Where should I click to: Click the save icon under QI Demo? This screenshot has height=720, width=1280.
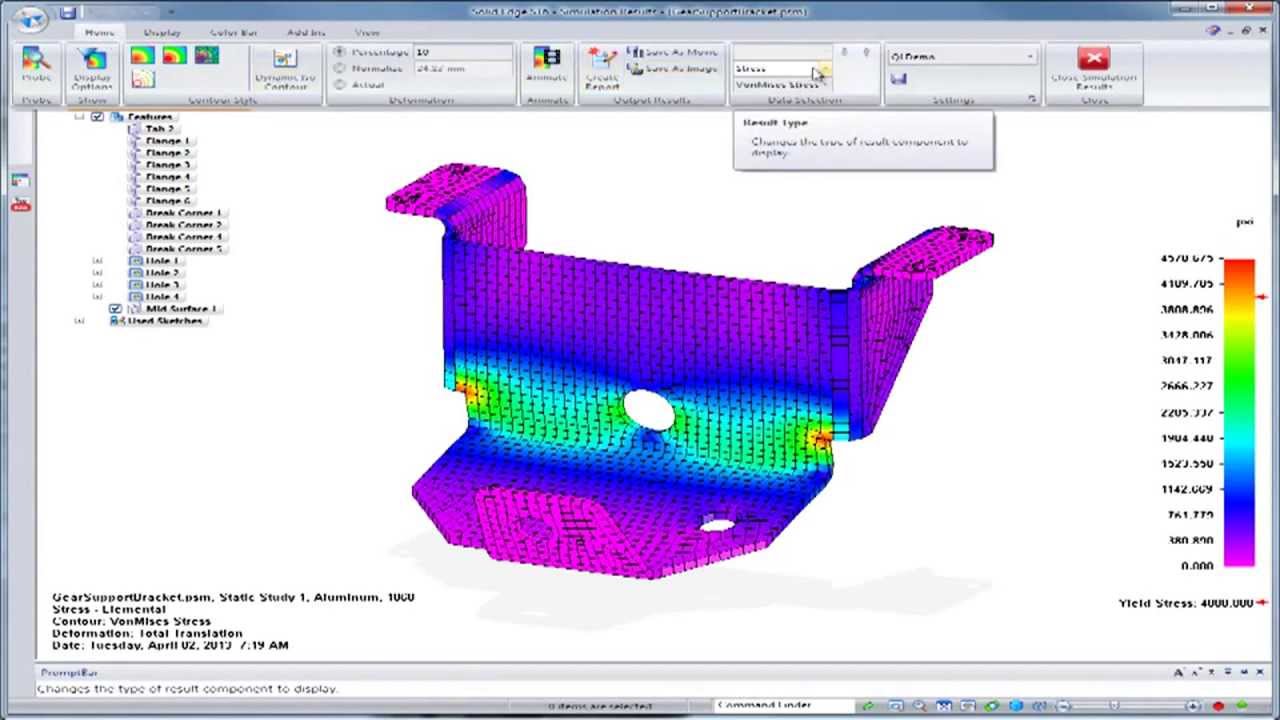pos(898,78)
